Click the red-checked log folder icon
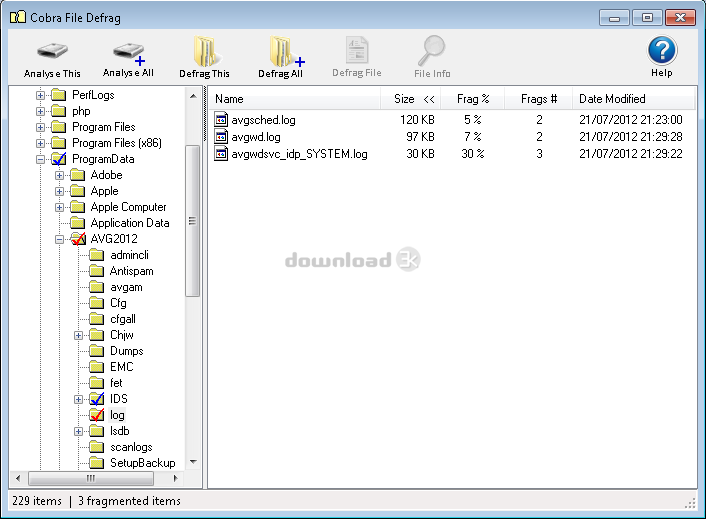This screenshot has height=519, width=706. coord(97,415)
